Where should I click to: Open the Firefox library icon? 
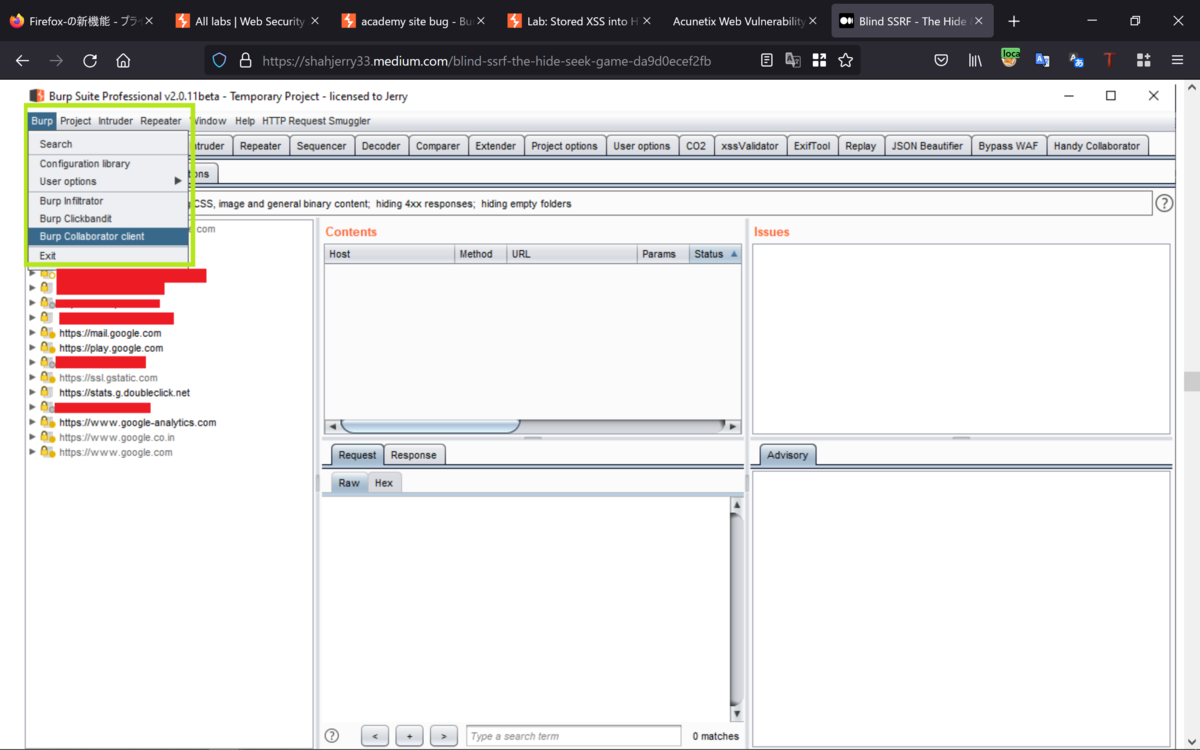(x=975, y=61)
